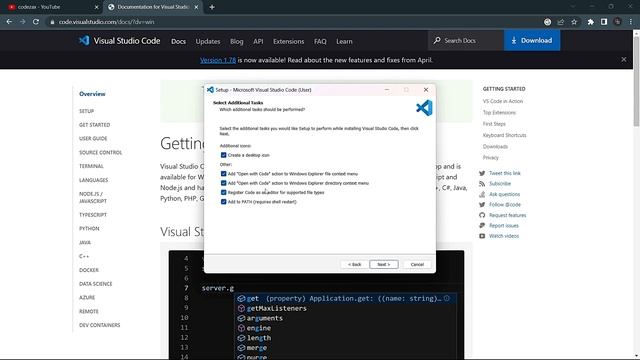Click the Twitter icon beside Tweet this link

[x=482, y=173]
